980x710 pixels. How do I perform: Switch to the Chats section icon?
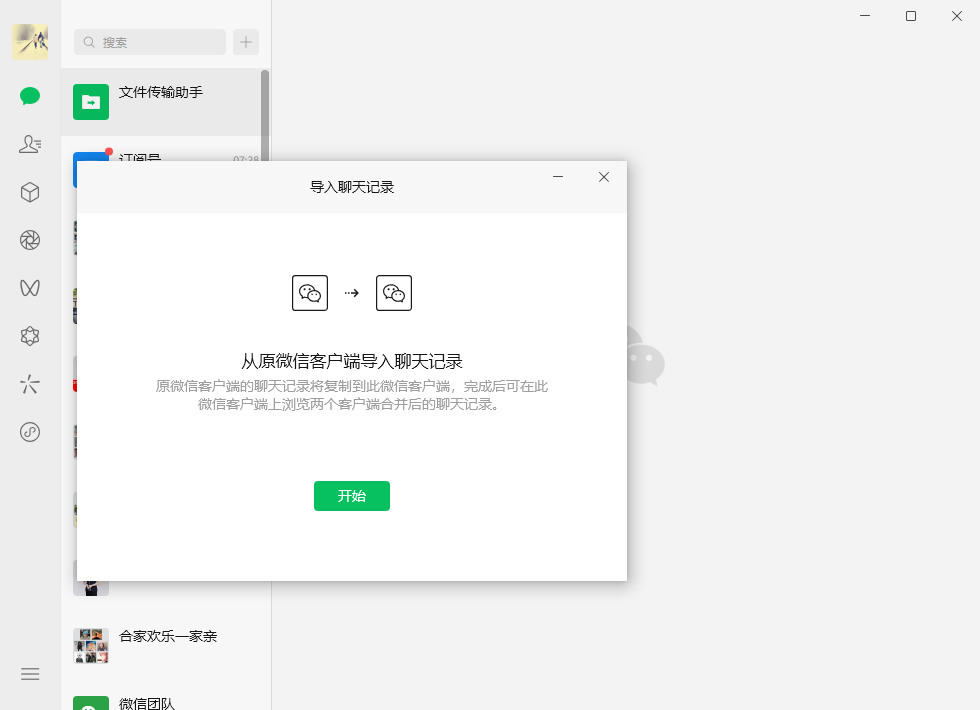(x=30, y=96)
